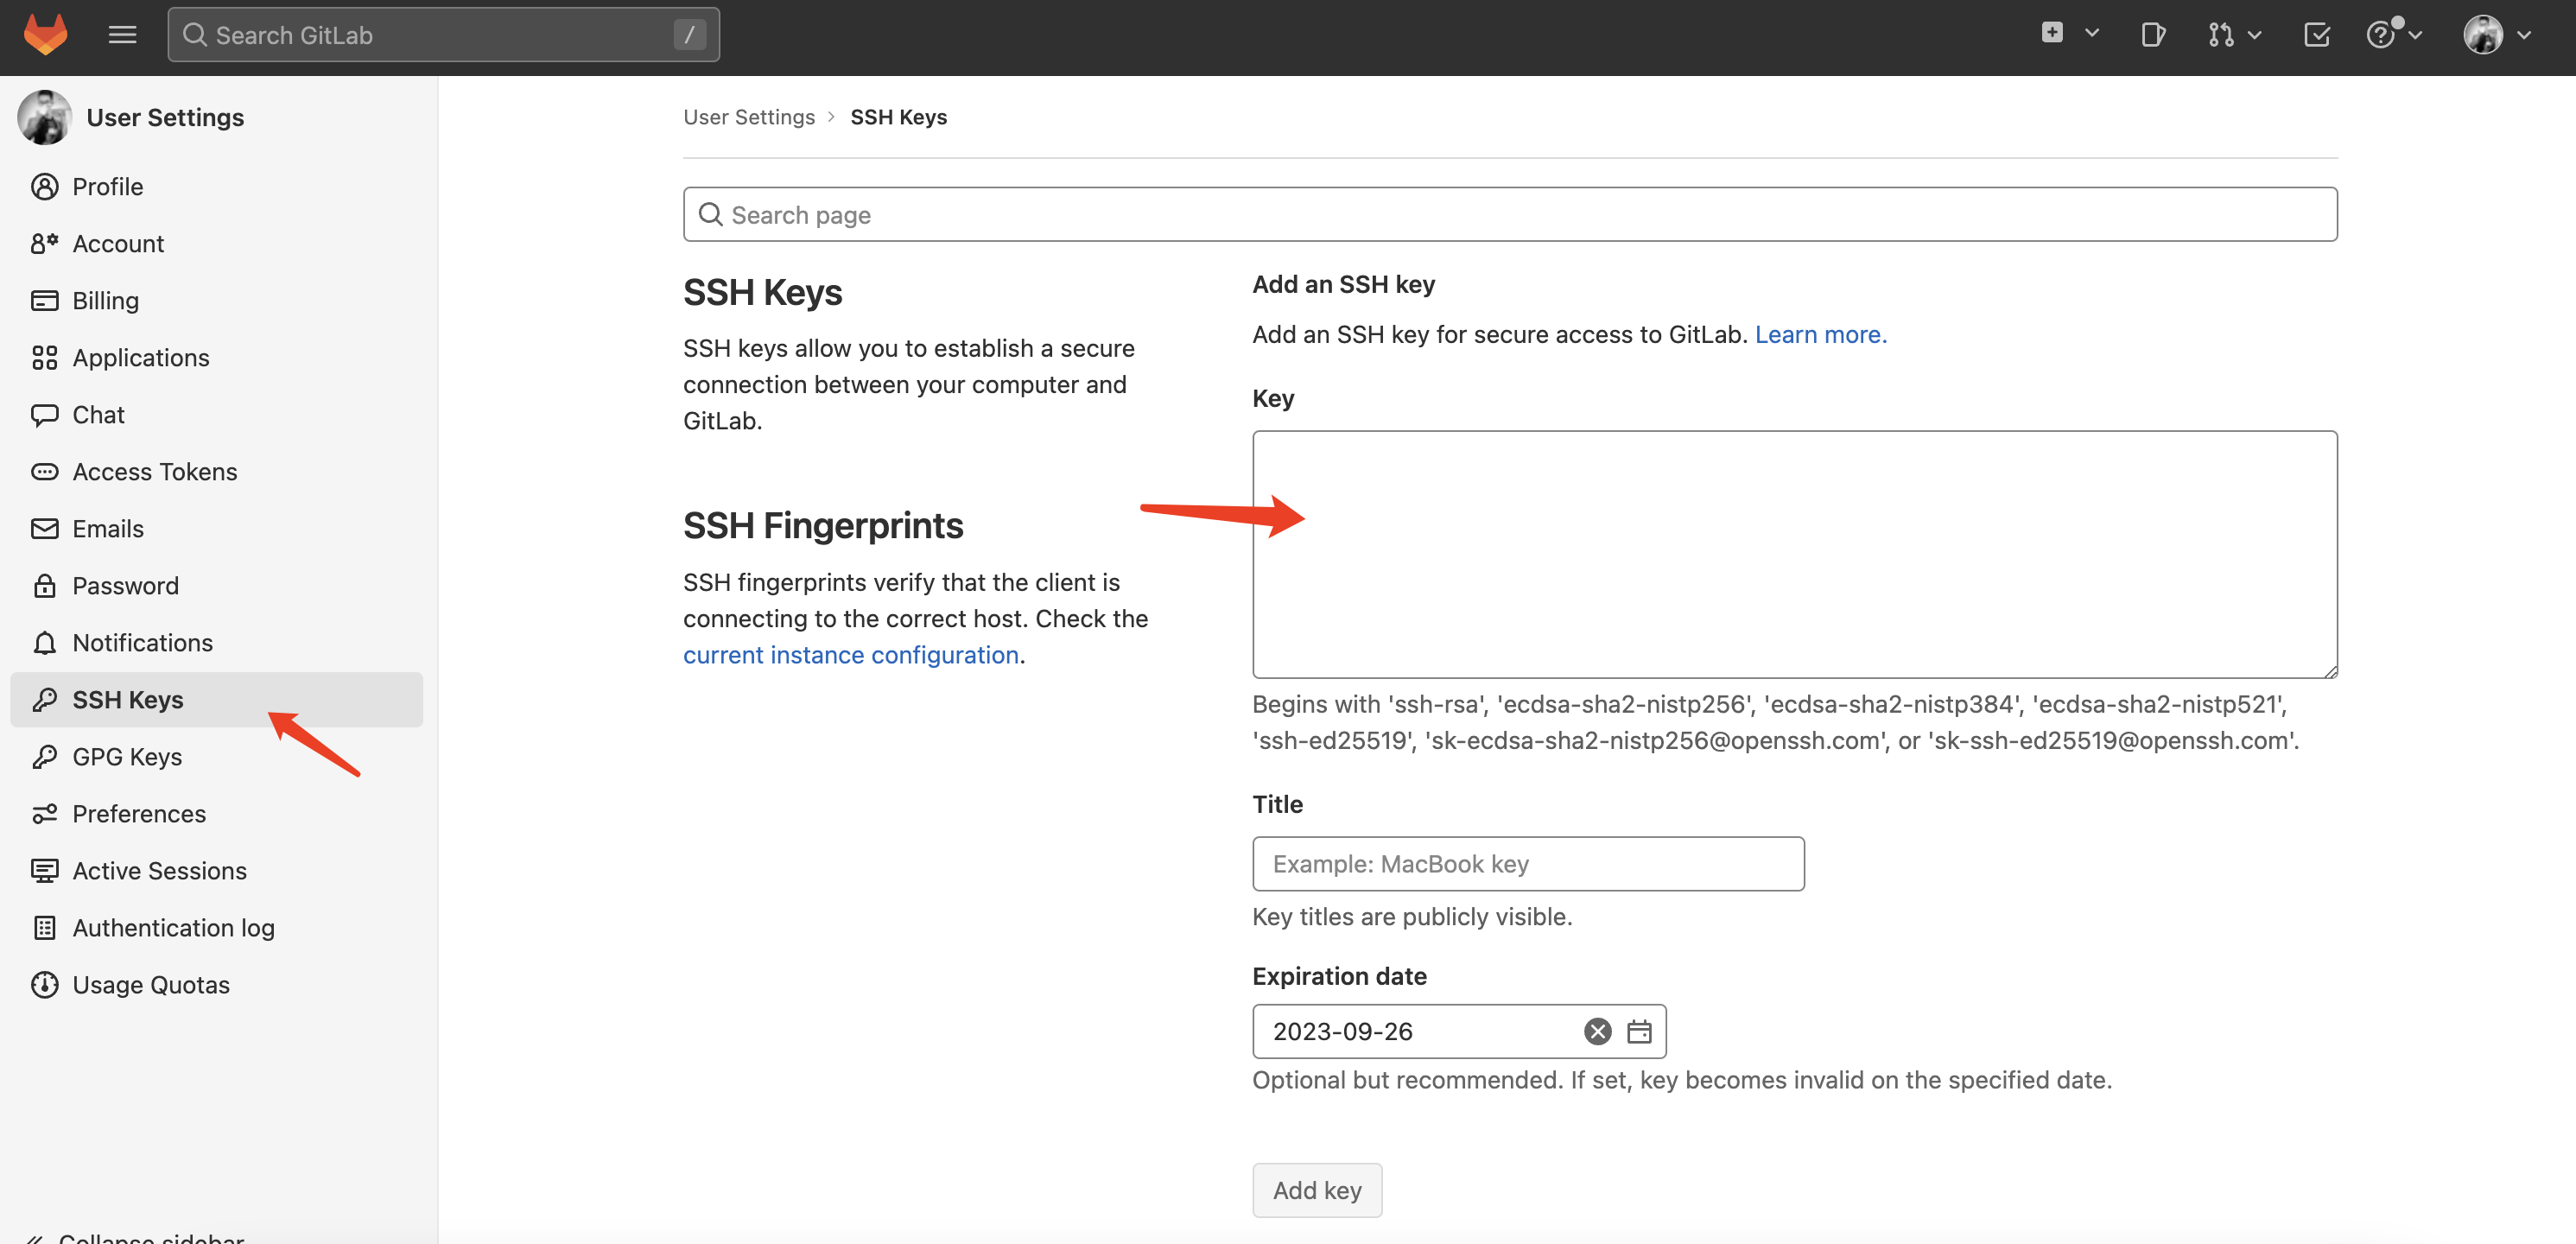Focus the Title input field
The width and height of the screenshot is (2576, 1244).
pyautogui.click(x=1527, y=863)
